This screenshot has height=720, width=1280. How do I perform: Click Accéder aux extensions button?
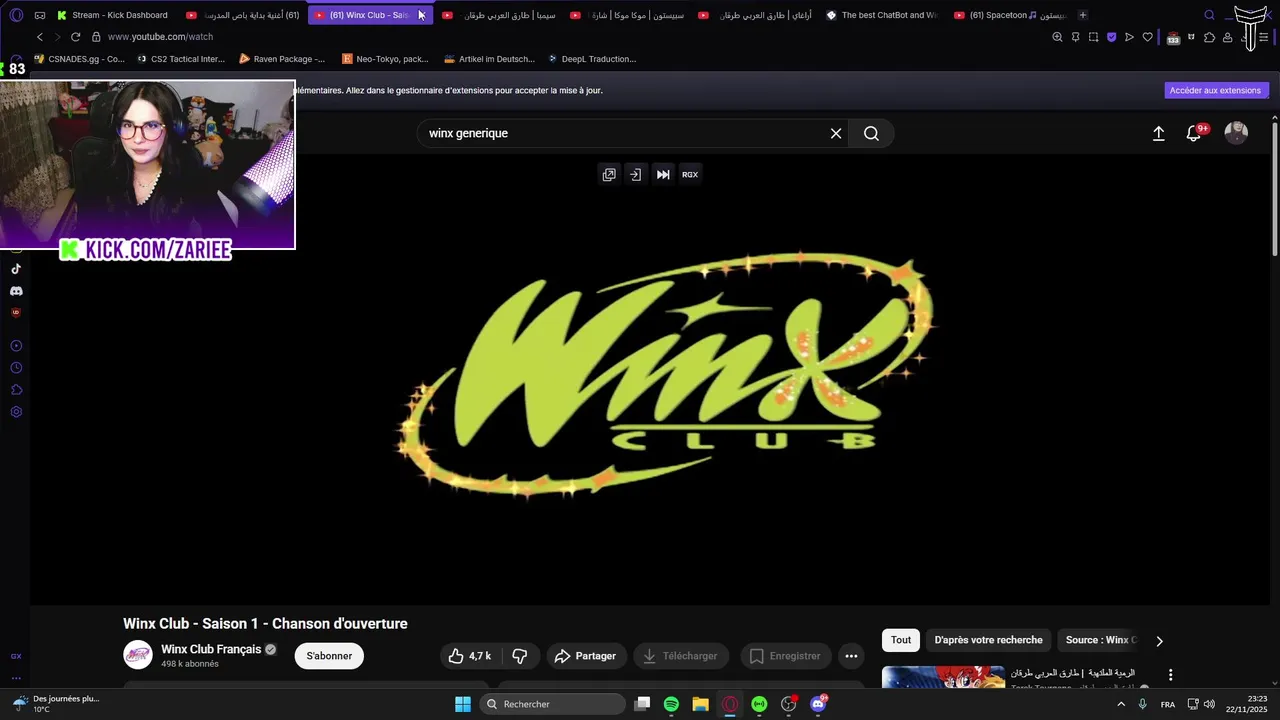pyautogui.click(x=1215, y=90)
